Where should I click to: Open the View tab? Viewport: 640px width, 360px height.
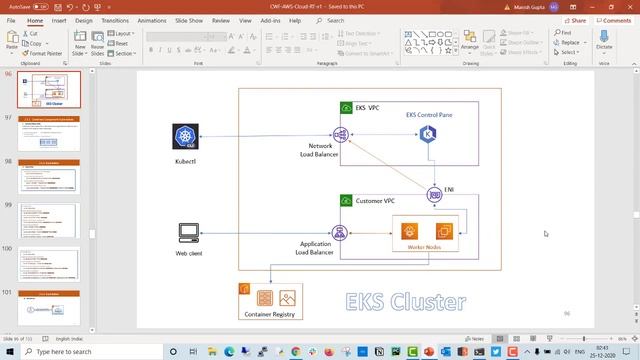click(x=245, y=20)
